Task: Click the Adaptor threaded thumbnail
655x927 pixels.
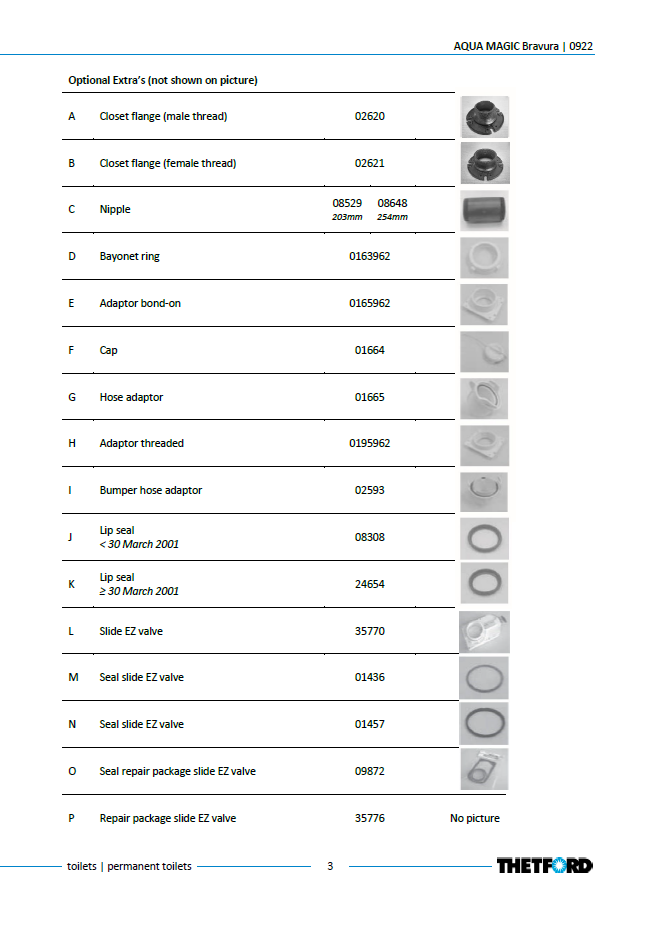Action: (484, 445)
